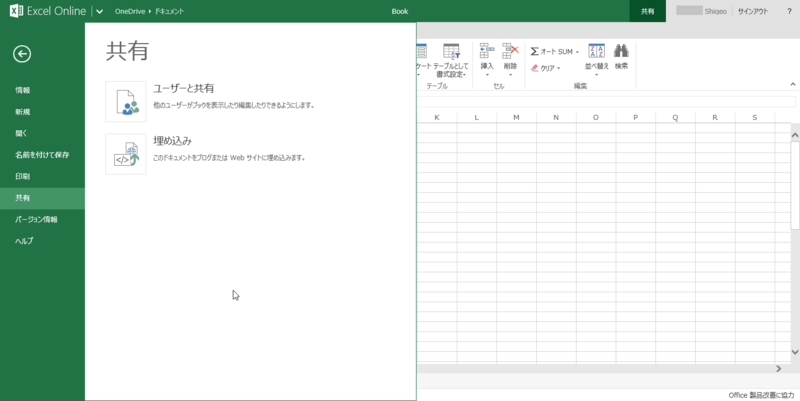Select column K header
The width and height of the screenshot is (800, 401).
[x=437, y=117]
